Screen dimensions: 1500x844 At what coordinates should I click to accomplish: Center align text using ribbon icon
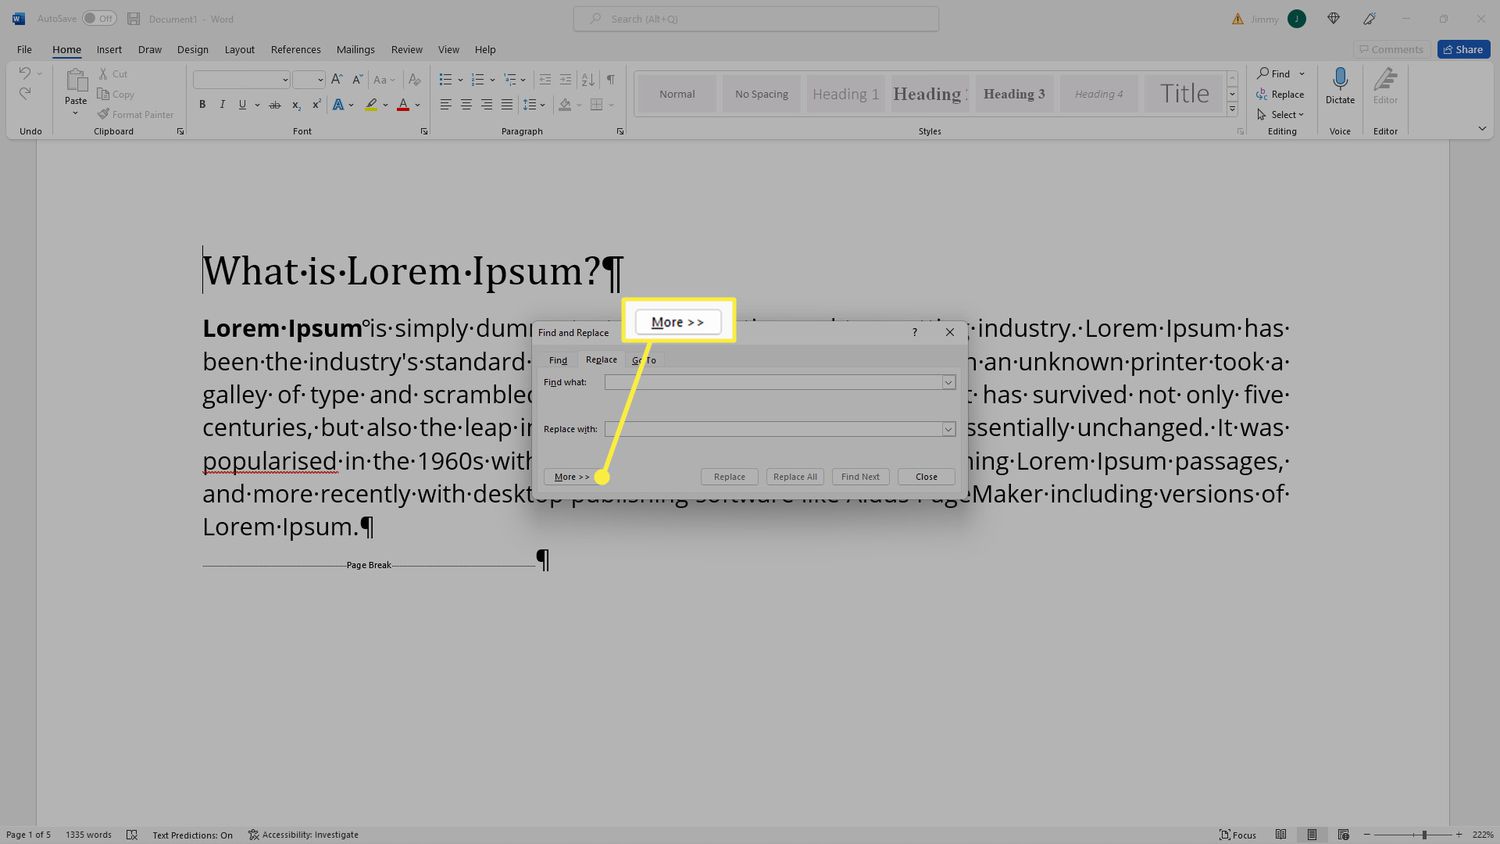tap(466, 105)
